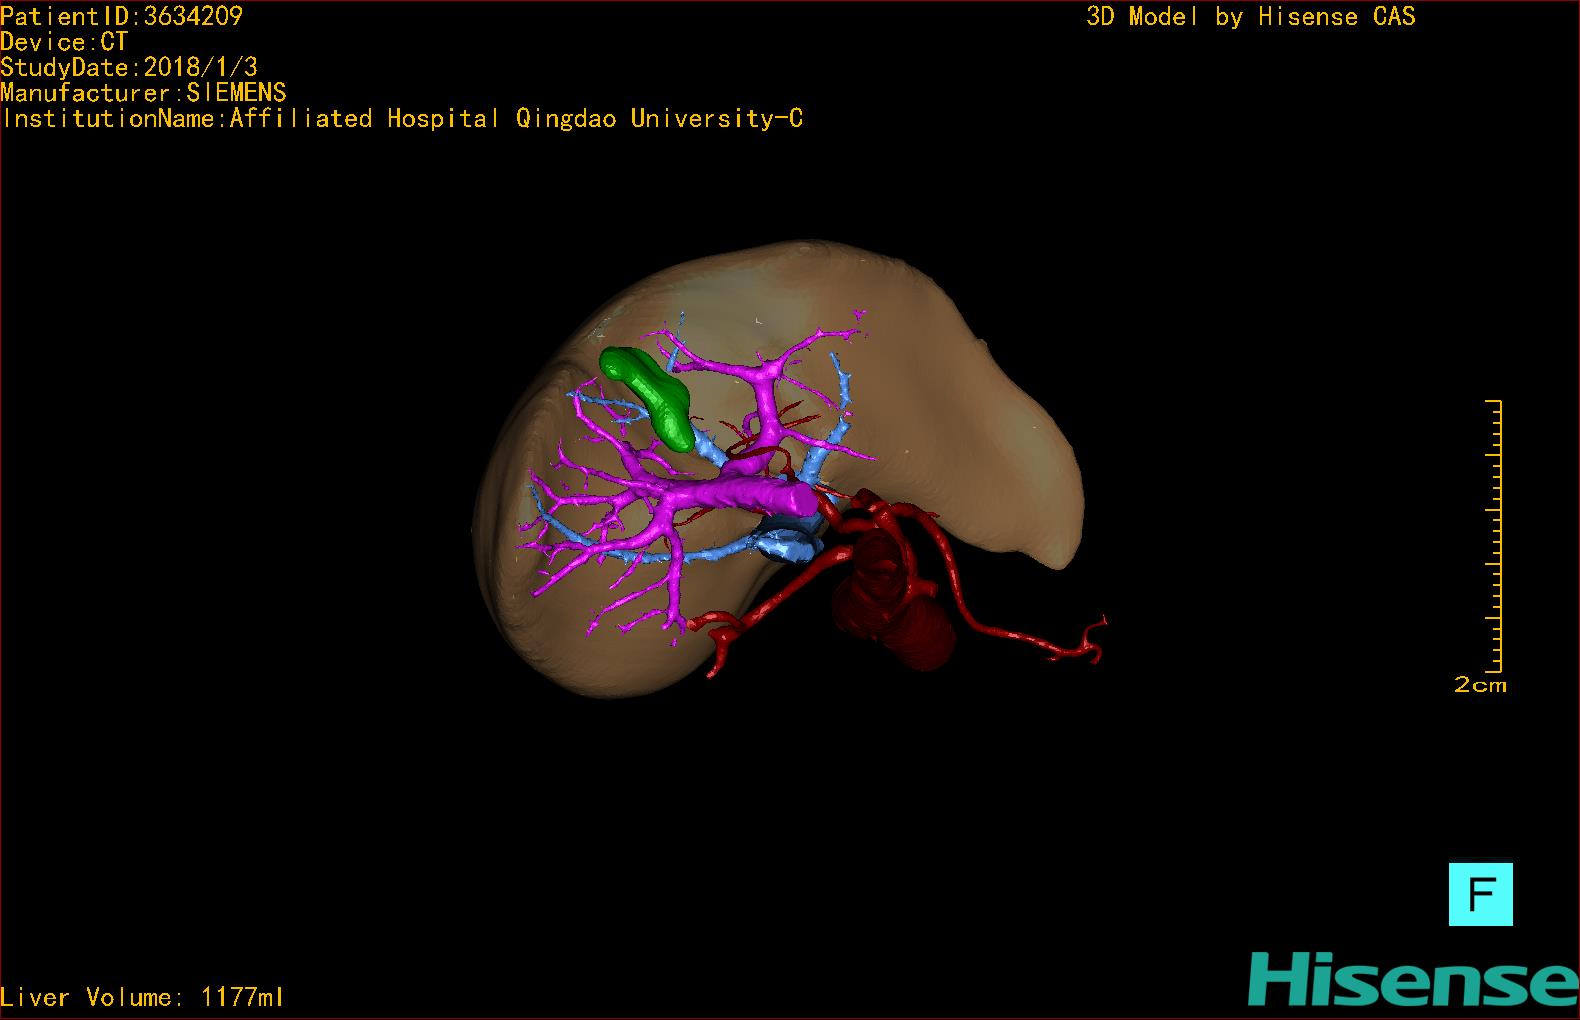Click the Manufacturer:SIEMENS text
This screenshot has width=1580, height=1020.
pos(143,93)
